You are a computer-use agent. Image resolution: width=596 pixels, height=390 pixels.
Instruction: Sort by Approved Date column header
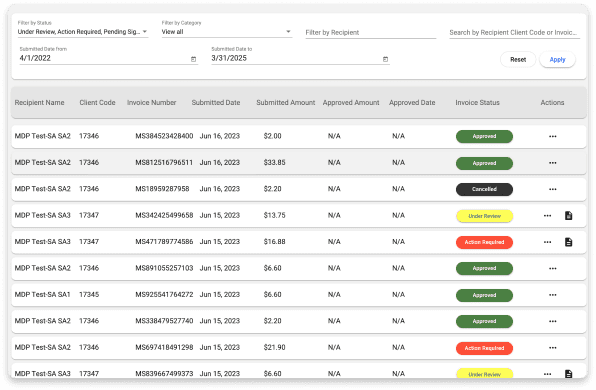[412, 103]
